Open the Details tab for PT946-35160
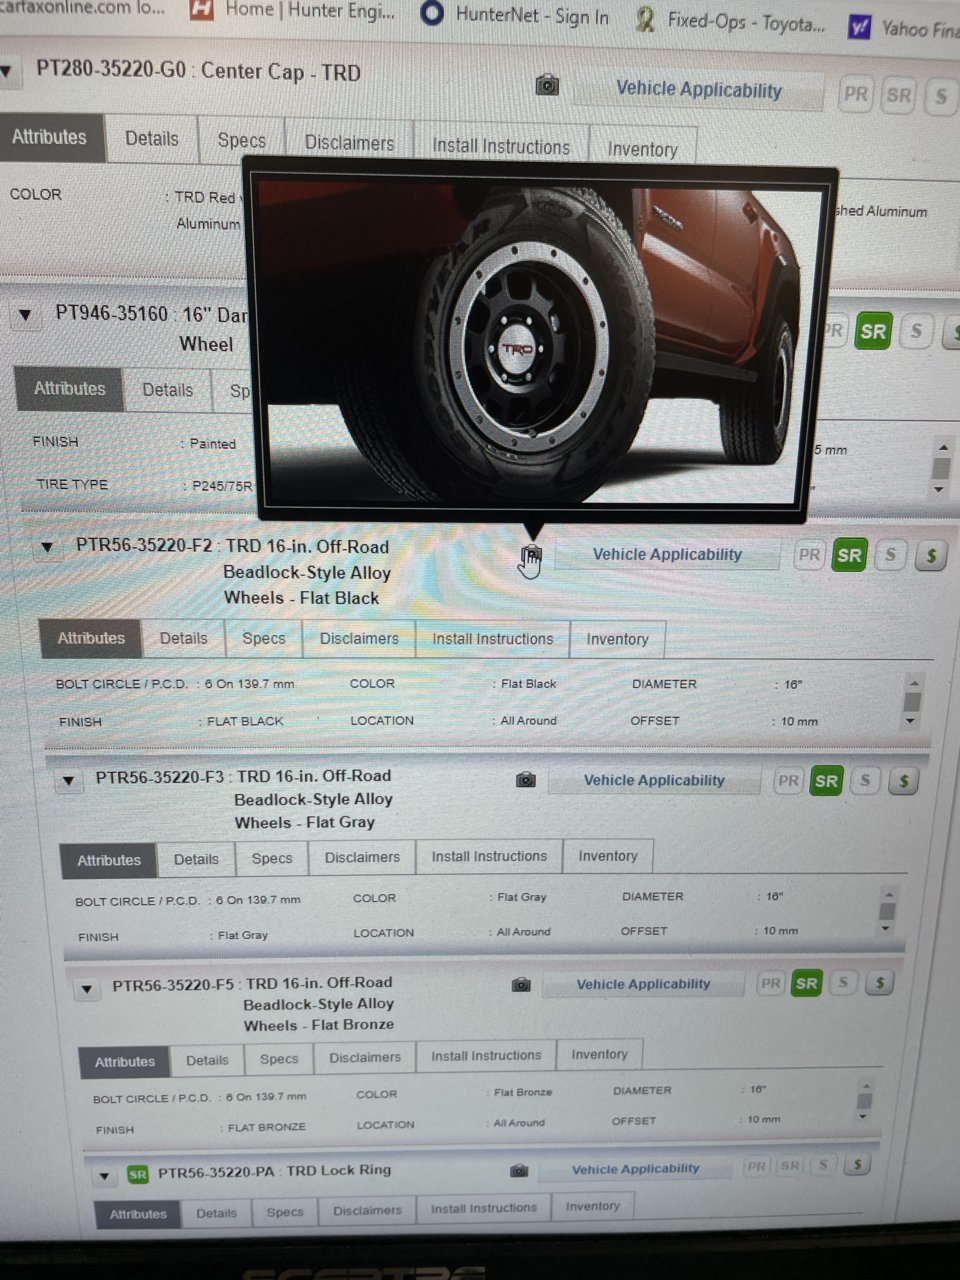 coord(168,390)
